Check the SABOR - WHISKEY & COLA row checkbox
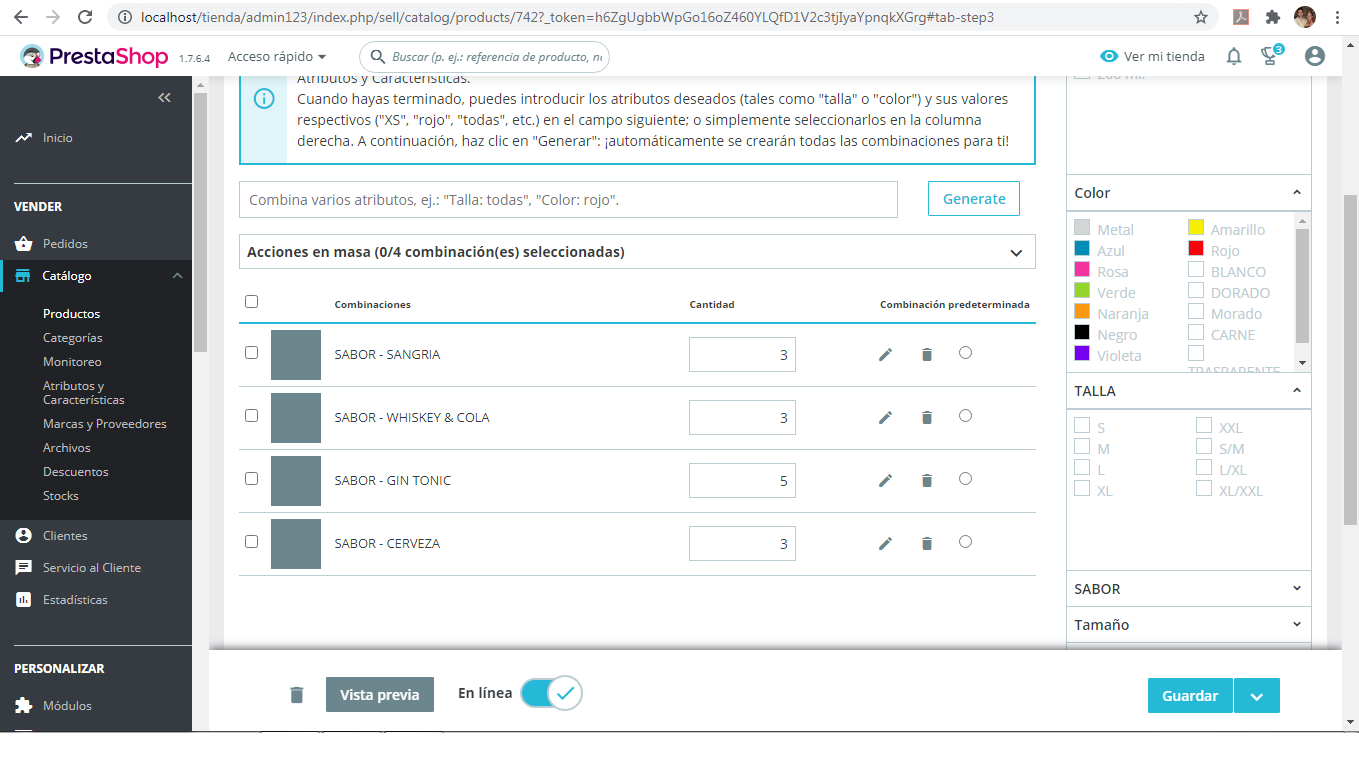The width and height of the screenshot is (1359, 765). coord(251,415)
